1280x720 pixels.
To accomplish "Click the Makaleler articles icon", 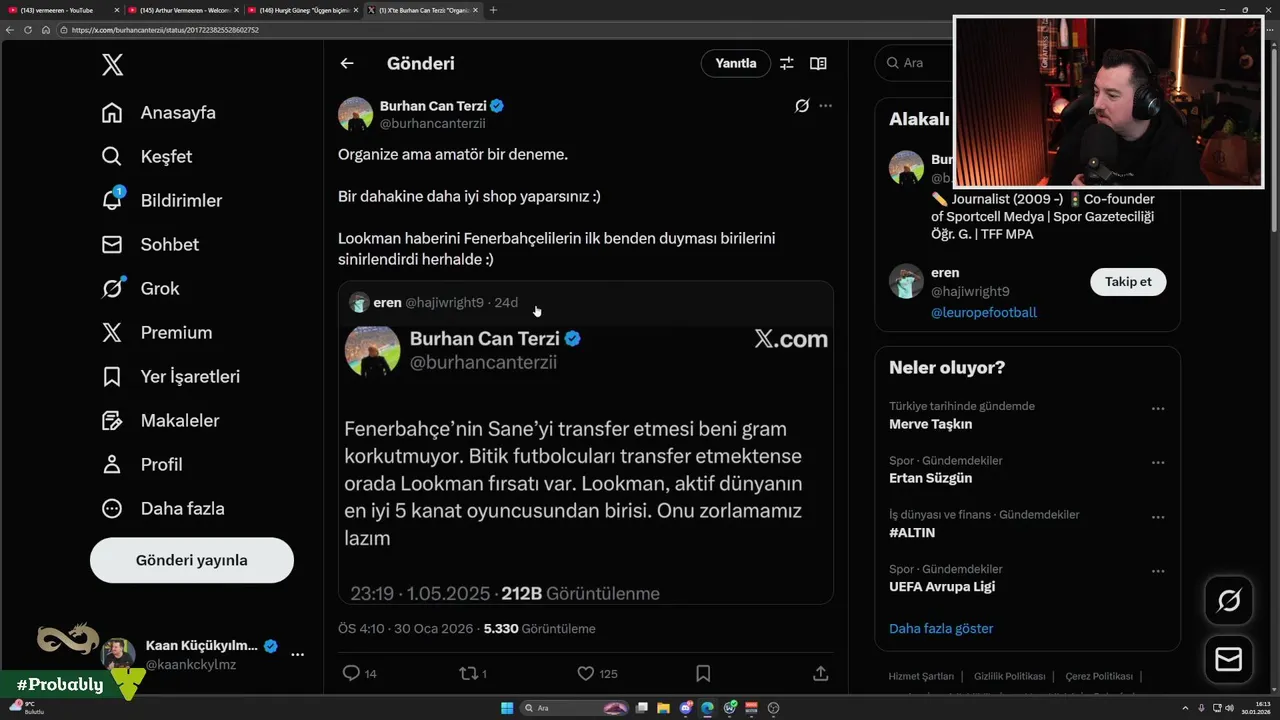I will click(112, 421).
